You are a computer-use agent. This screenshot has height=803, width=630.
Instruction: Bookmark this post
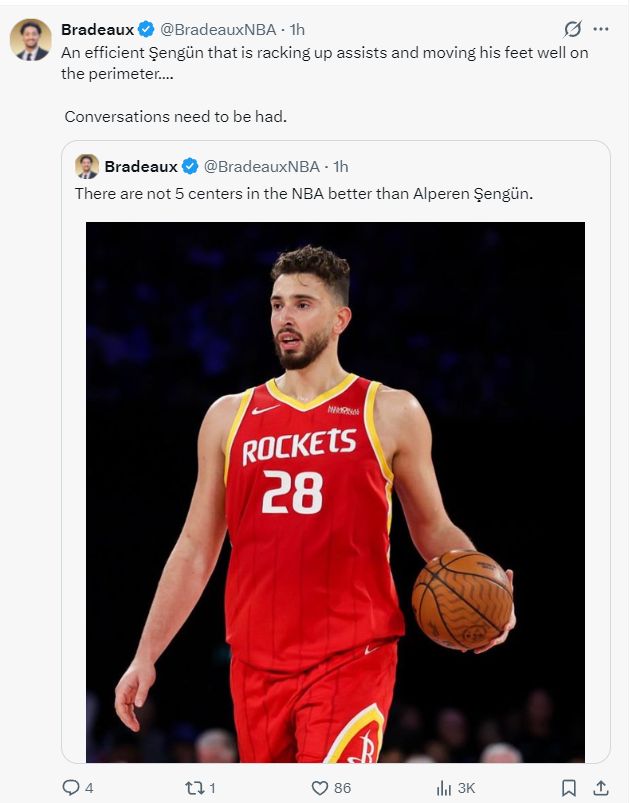(569, 788)
